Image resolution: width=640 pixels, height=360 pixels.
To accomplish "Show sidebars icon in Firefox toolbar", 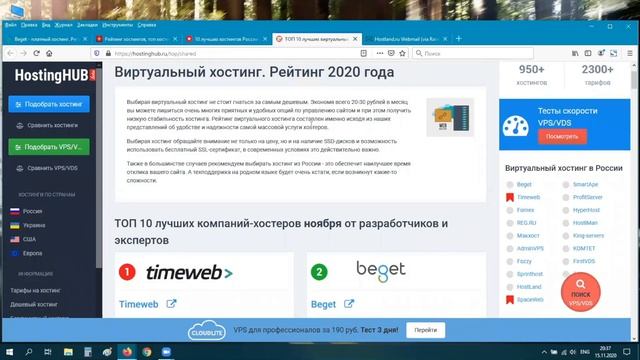I will click(588, 53).
